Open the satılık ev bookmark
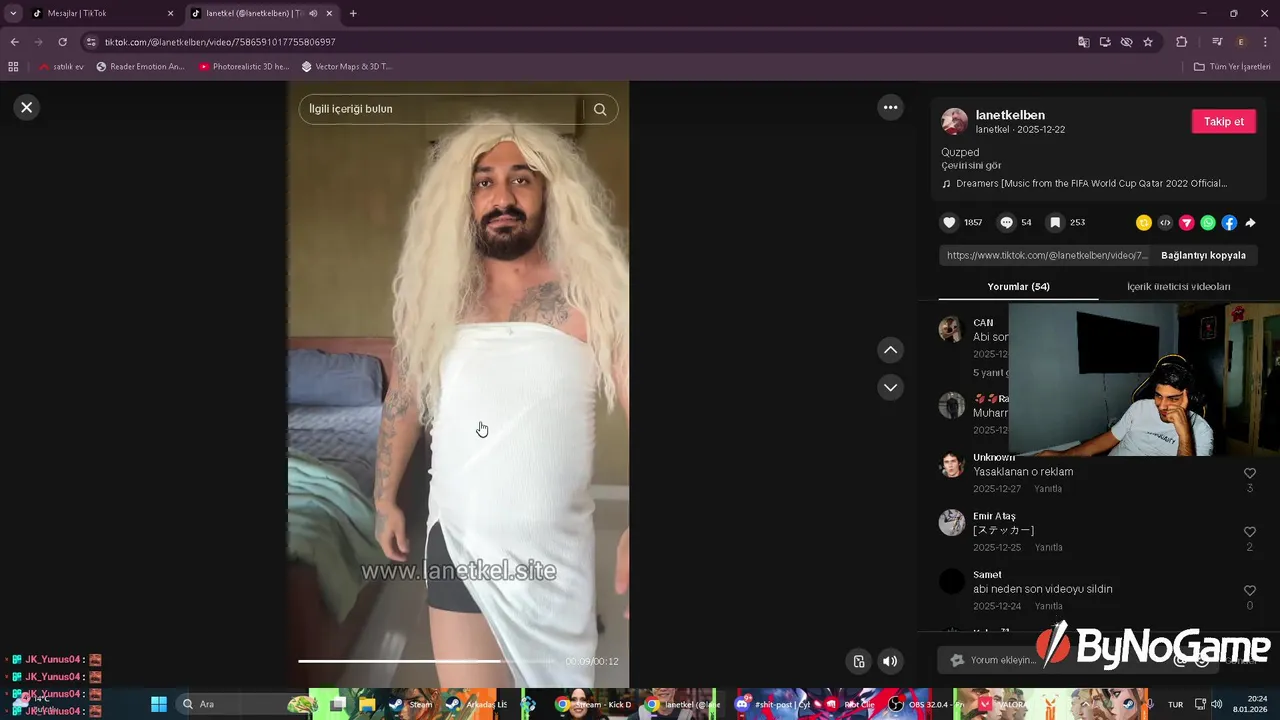This screenshot has height=720, width=1280. point(61,67)
